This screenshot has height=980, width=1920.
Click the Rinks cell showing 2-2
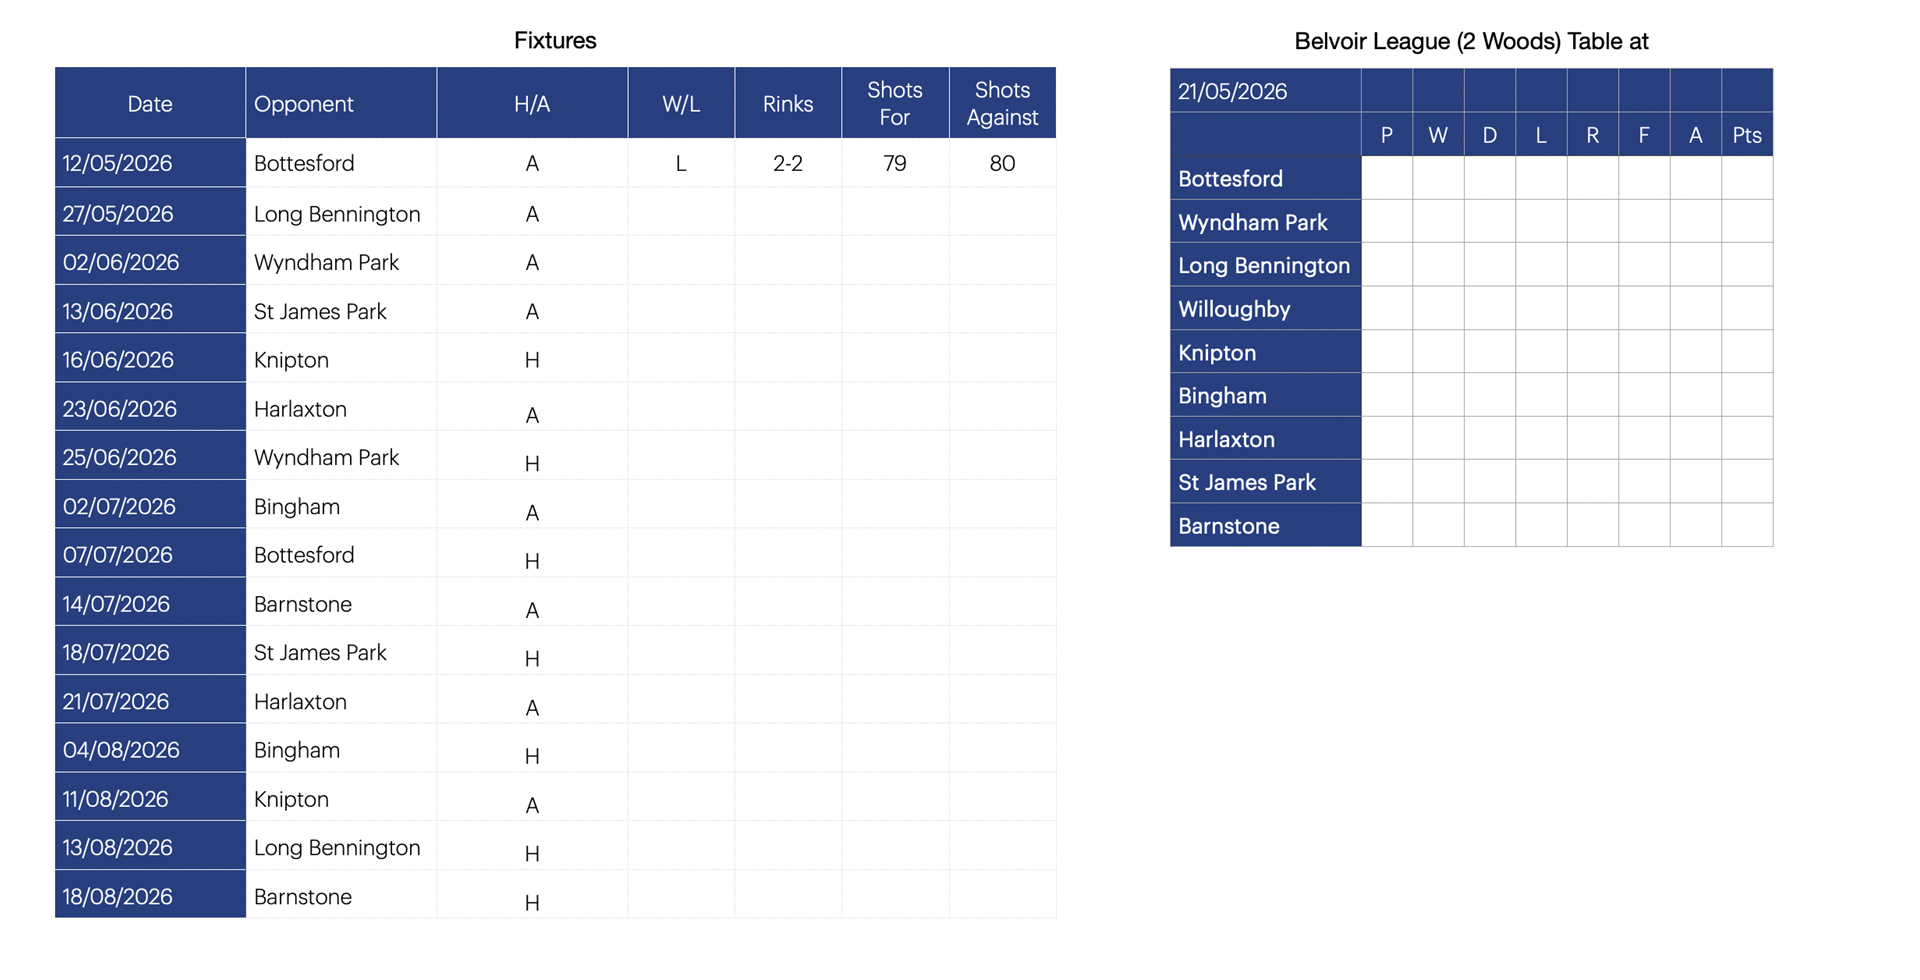(x=788, y=163)
